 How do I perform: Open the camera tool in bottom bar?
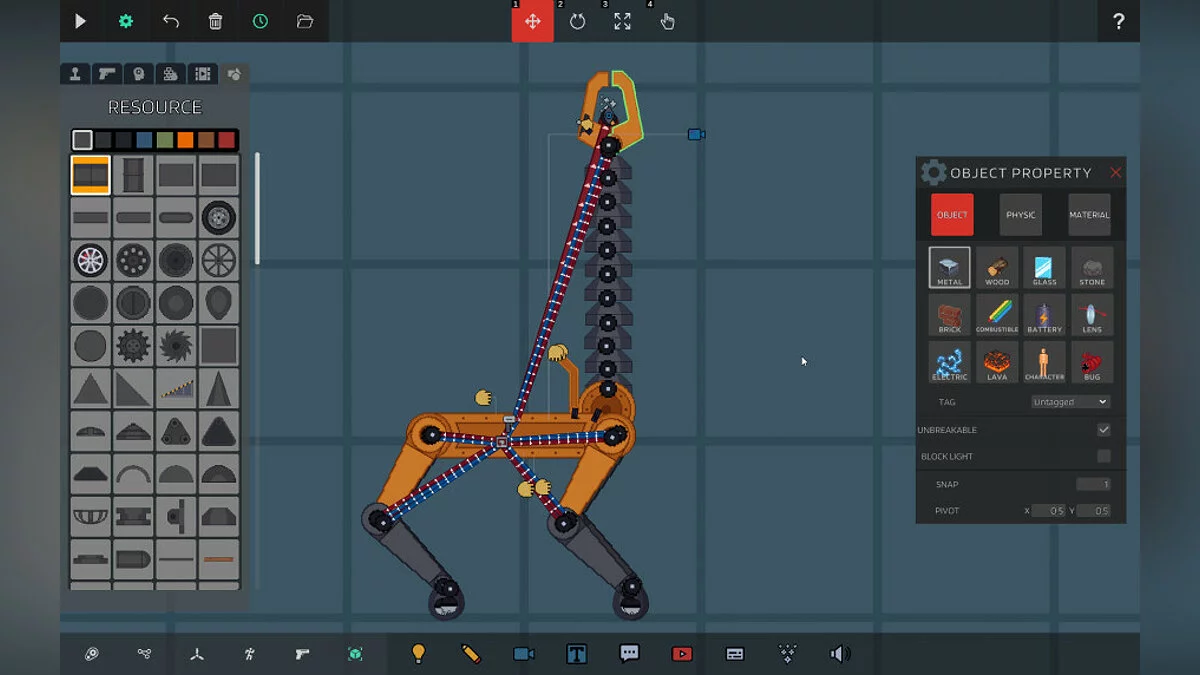pyautogui.click(x=524, y=653)
